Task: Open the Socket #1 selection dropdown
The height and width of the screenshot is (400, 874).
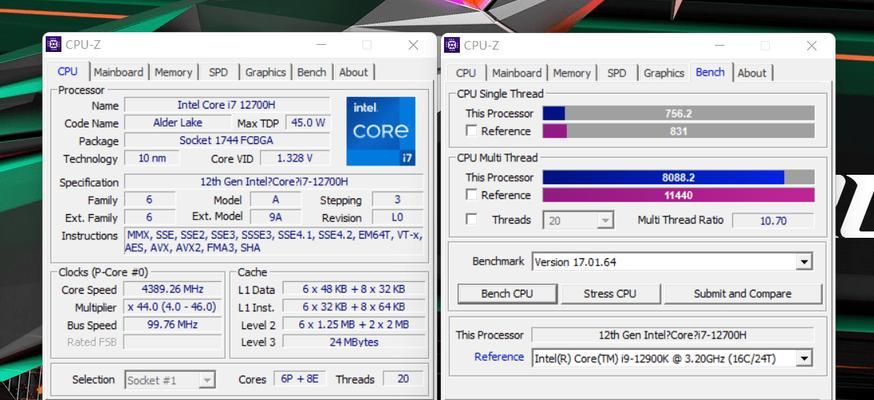Action: pos(169,381)
